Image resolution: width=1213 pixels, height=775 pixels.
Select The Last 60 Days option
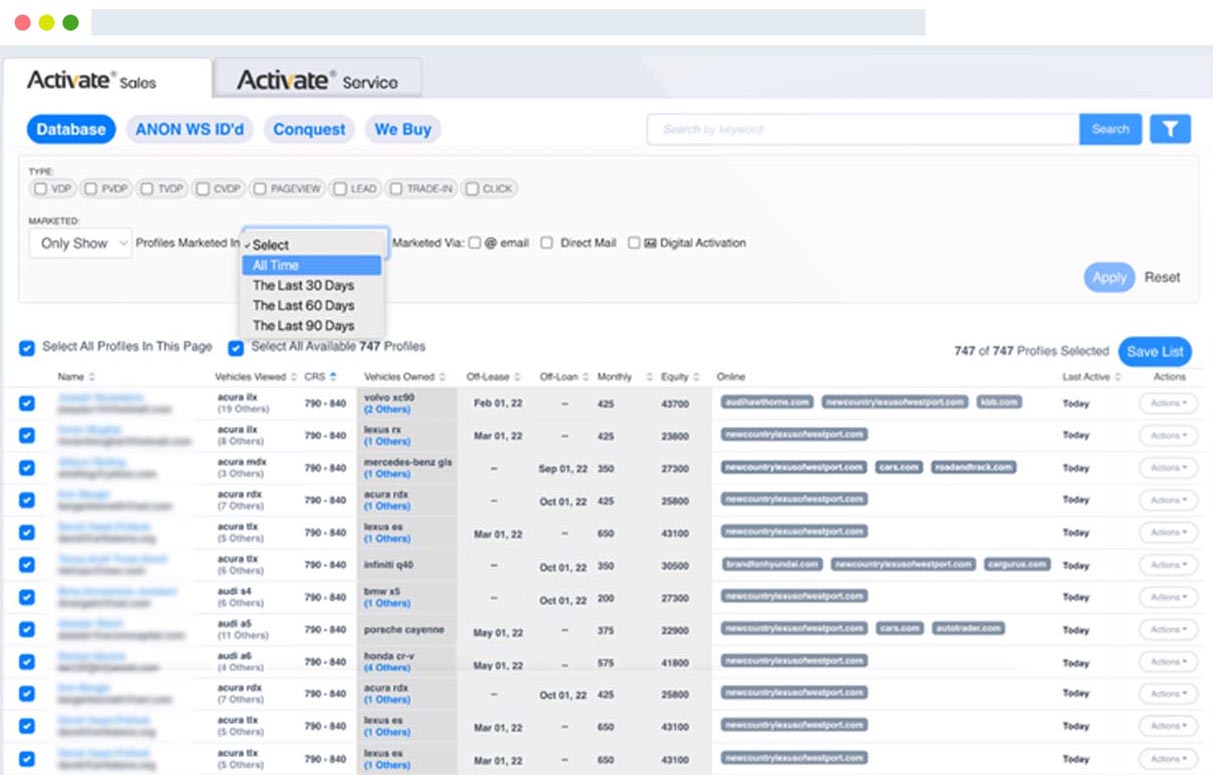[312, 305]
